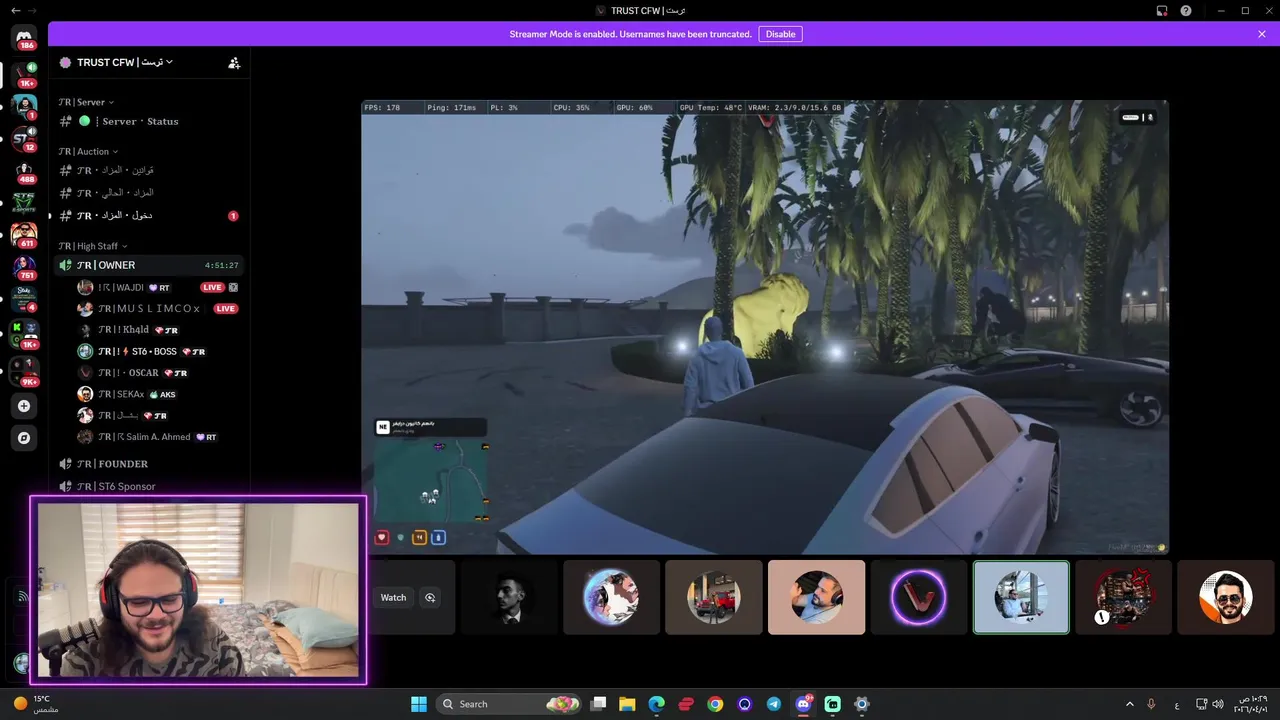
Task: Join the TR | ST6 Sponsor voice channel
Action: tap(148, 486)
